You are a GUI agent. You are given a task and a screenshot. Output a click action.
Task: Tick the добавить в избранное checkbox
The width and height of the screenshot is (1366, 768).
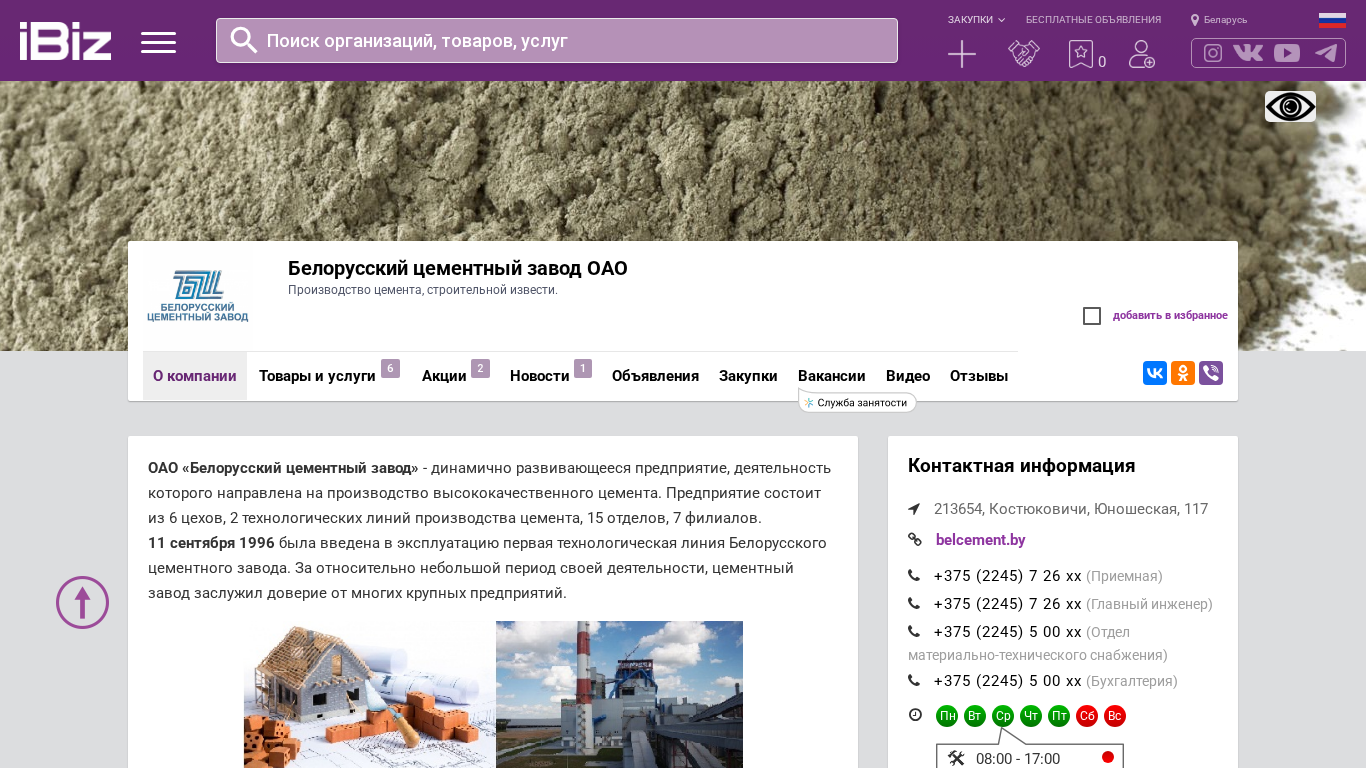pyautogui.click(x=1092, y=316)
